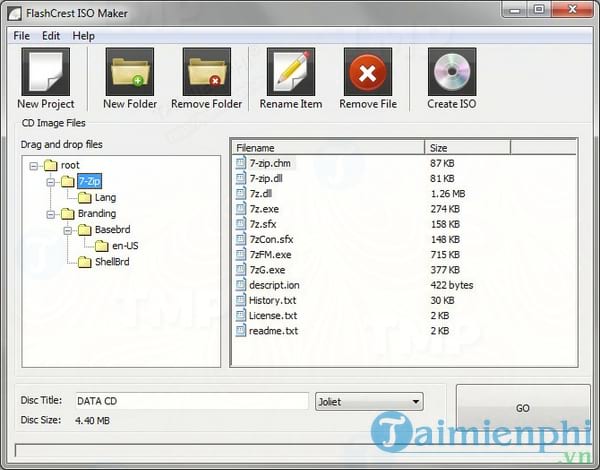
Task: Collapse the Branding folder node
Action: pyautogui.click(x=51, y=214)
